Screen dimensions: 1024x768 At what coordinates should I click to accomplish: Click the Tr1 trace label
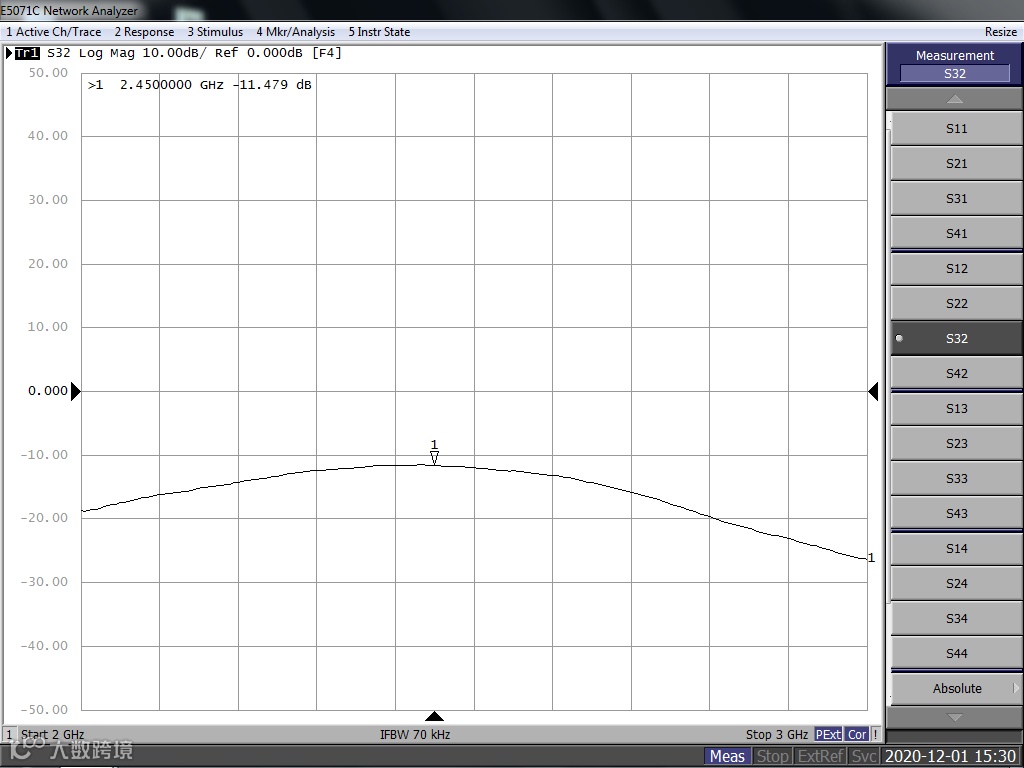click(x=27, y=53)
